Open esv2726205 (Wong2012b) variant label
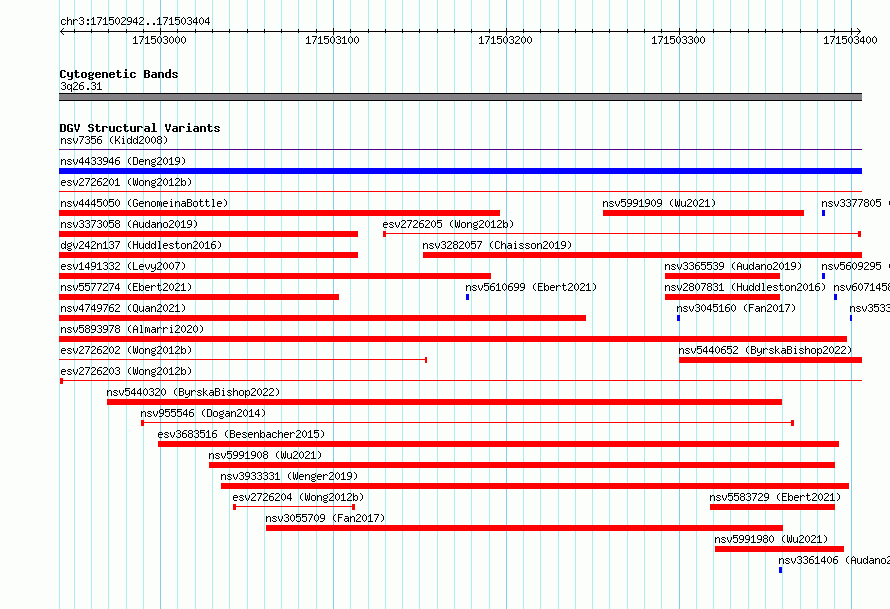The image size is (890, 609). 448,224
